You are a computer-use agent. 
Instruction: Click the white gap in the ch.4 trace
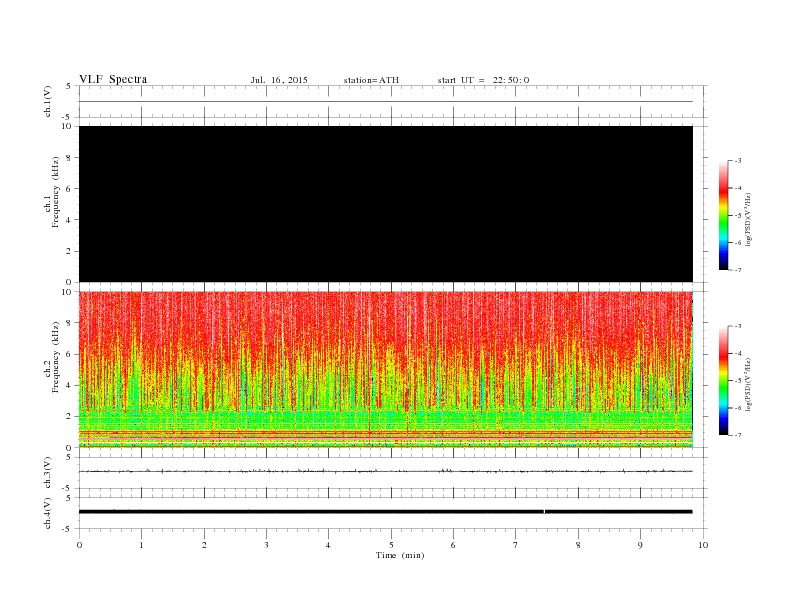[x=544, y=512]
